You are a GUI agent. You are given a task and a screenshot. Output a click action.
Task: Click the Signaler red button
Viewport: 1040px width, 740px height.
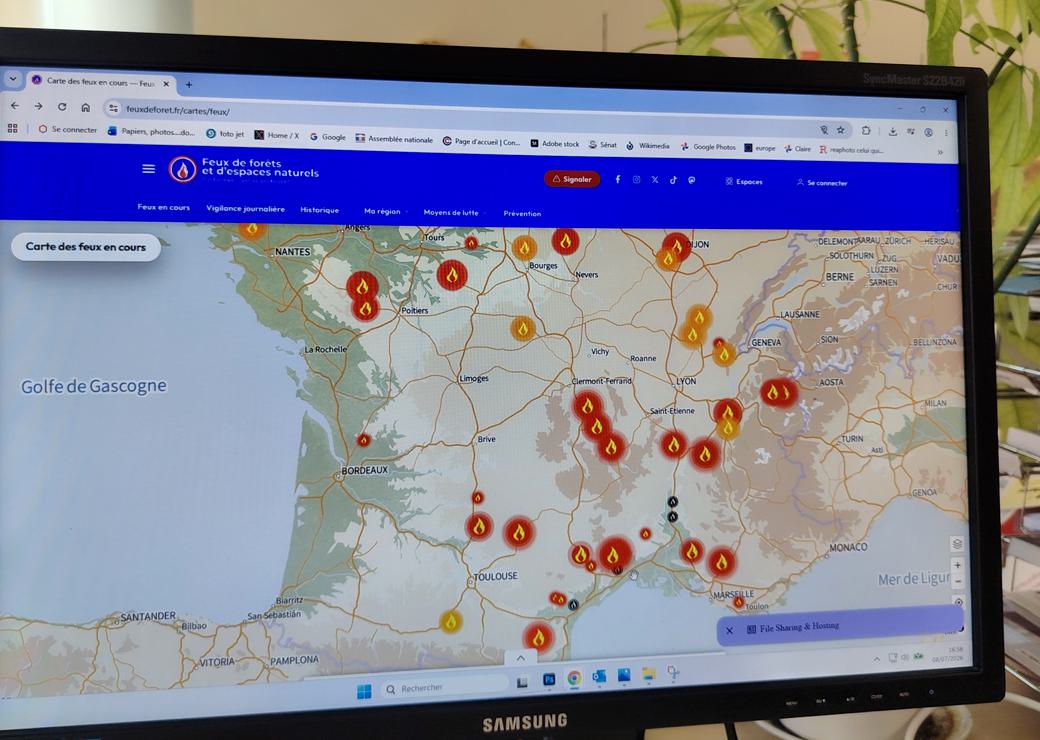point(572,179)
